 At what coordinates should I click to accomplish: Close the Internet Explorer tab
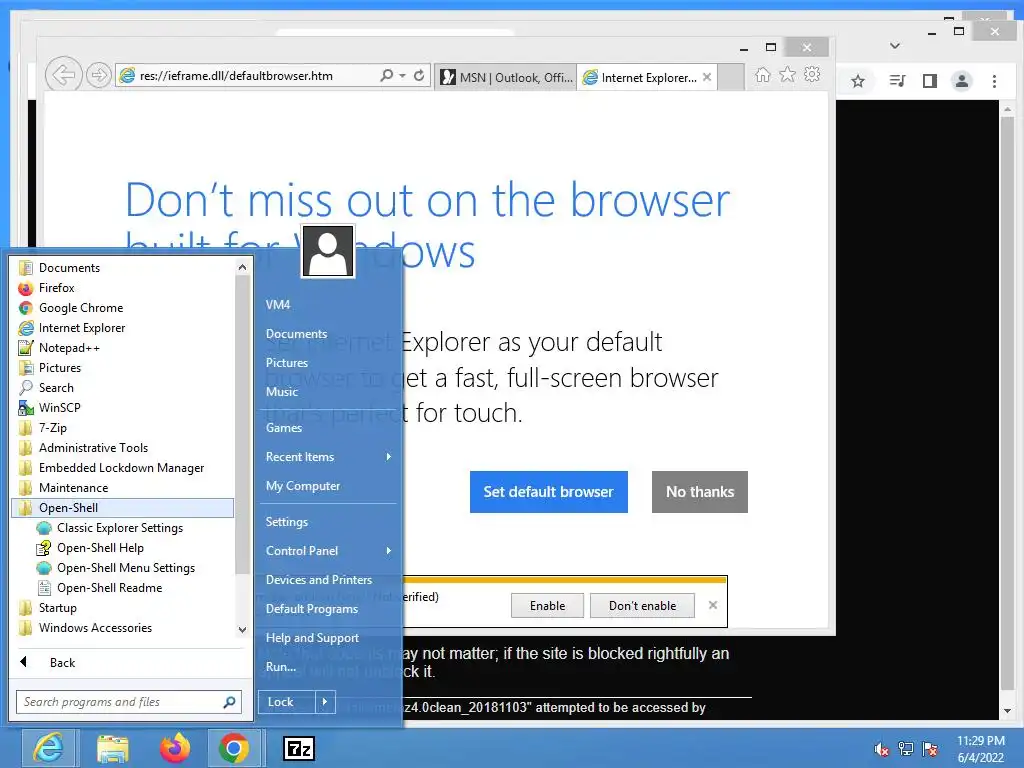[x=707, y=77]
